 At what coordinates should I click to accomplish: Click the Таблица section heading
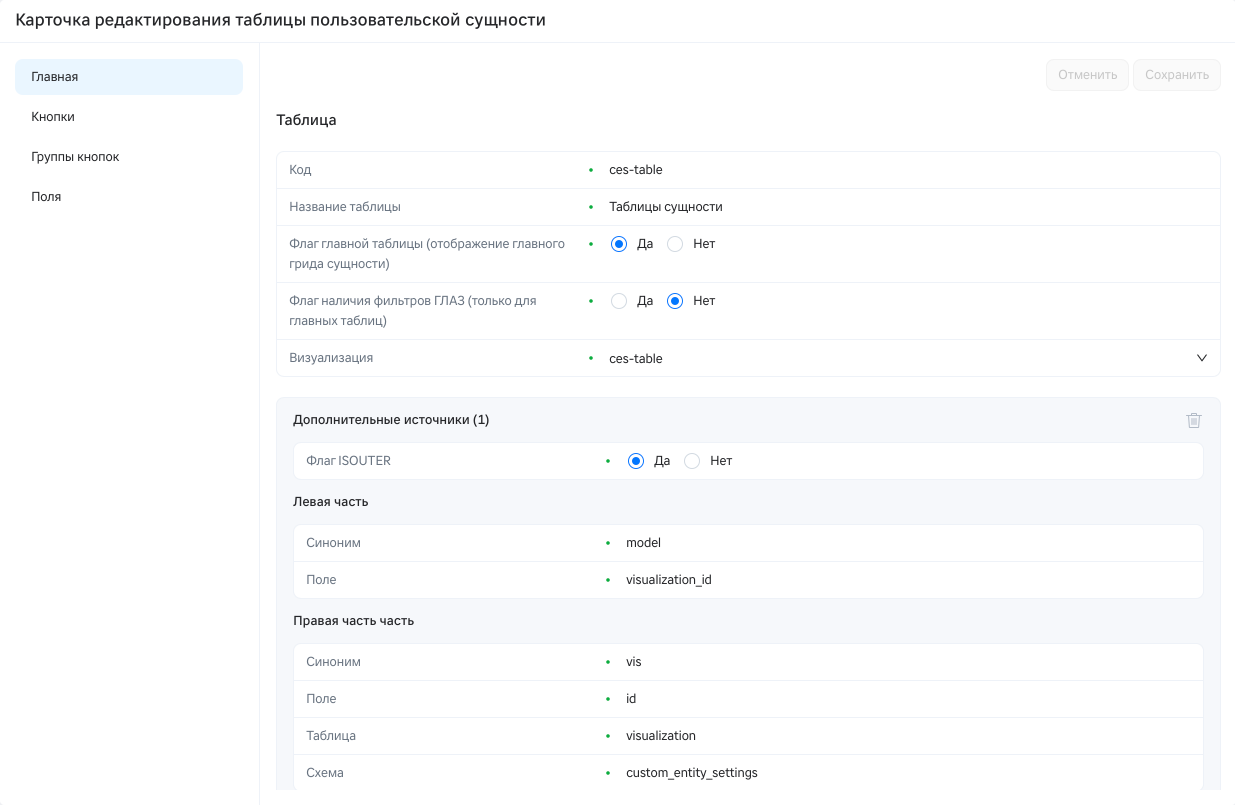click(306, 120)
